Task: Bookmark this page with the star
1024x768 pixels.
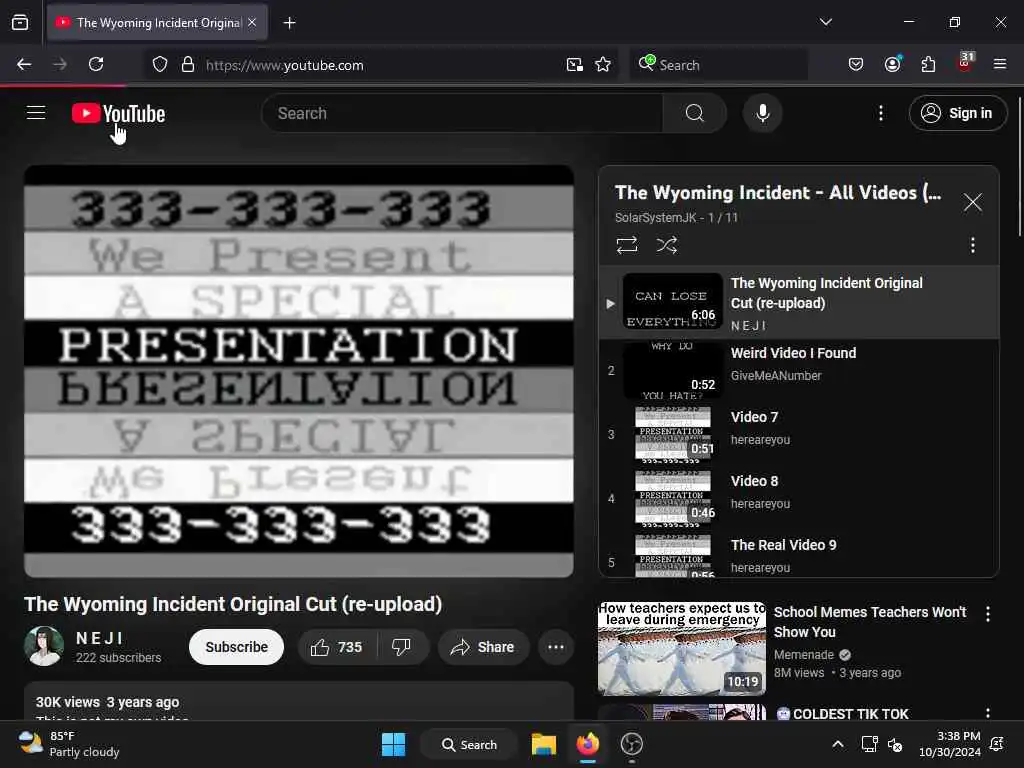Action: (603, 65)
